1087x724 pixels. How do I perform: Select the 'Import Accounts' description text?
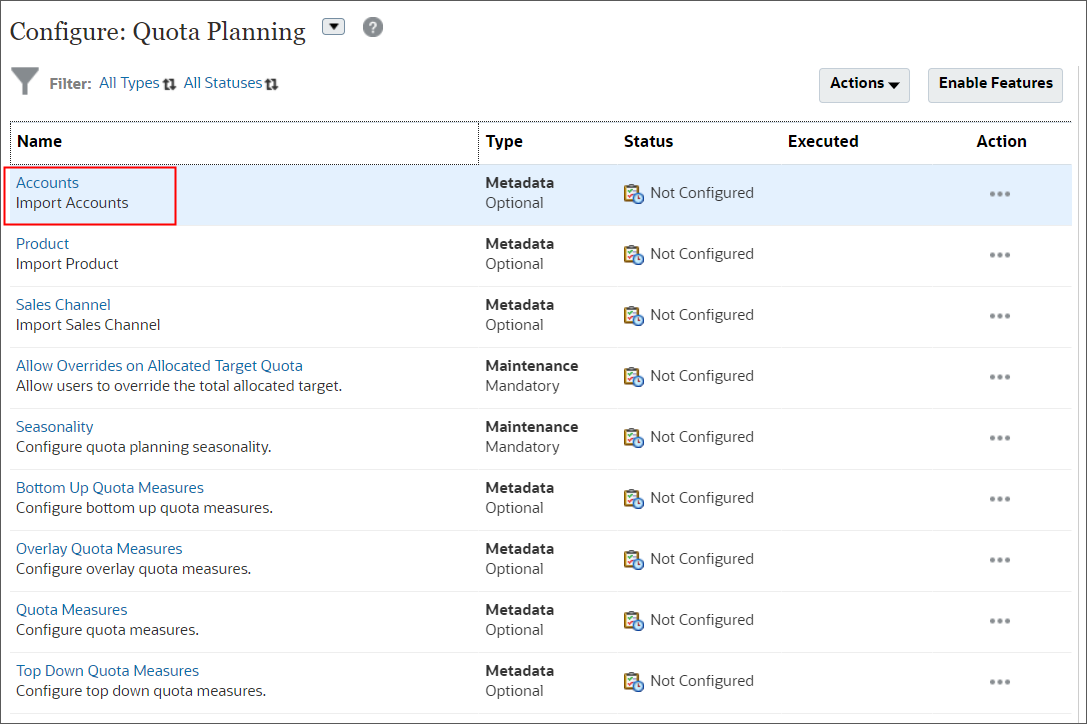[72, 203]
